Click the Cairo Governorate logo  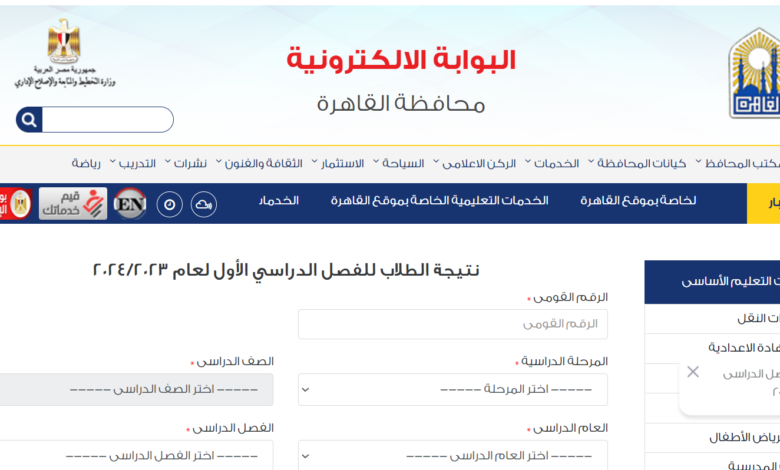(x=754, y=73)
